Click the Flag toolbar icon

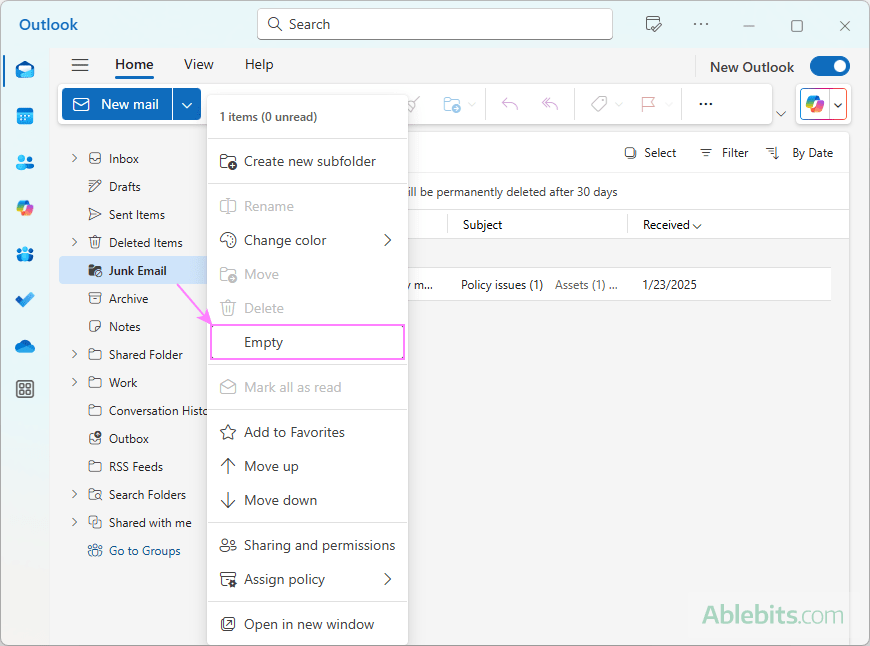coord(648,104)
